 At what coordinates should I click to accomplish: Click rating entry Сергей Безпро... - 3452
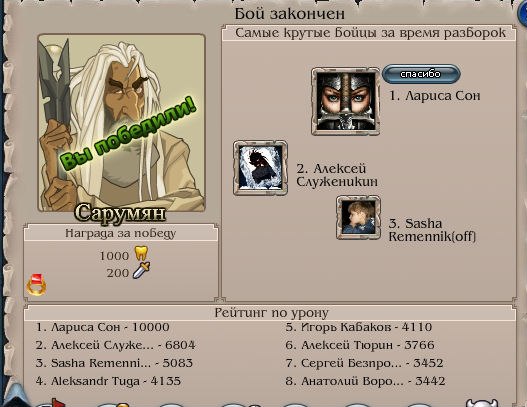pos(364,363)
